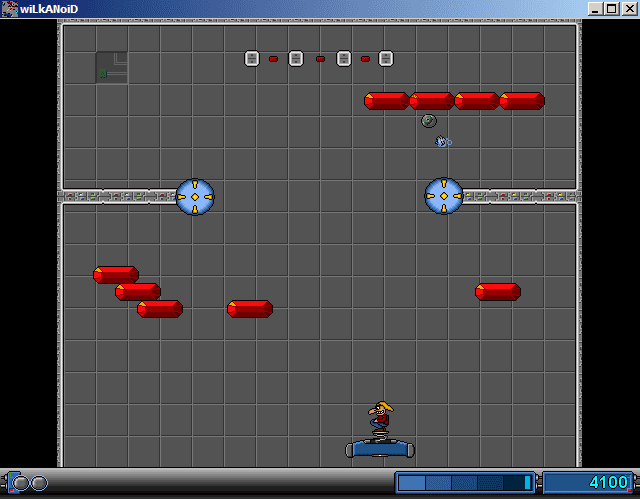Click the gray ball below the red bricks
This screenshot has height=499, width=640.
[x=429, y=121]
